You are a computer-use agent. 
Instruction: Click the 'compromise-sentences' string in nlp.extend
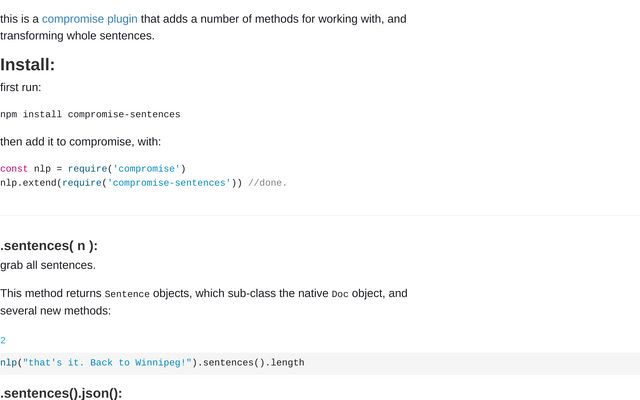pyautogui.click(x=169, y=183)
